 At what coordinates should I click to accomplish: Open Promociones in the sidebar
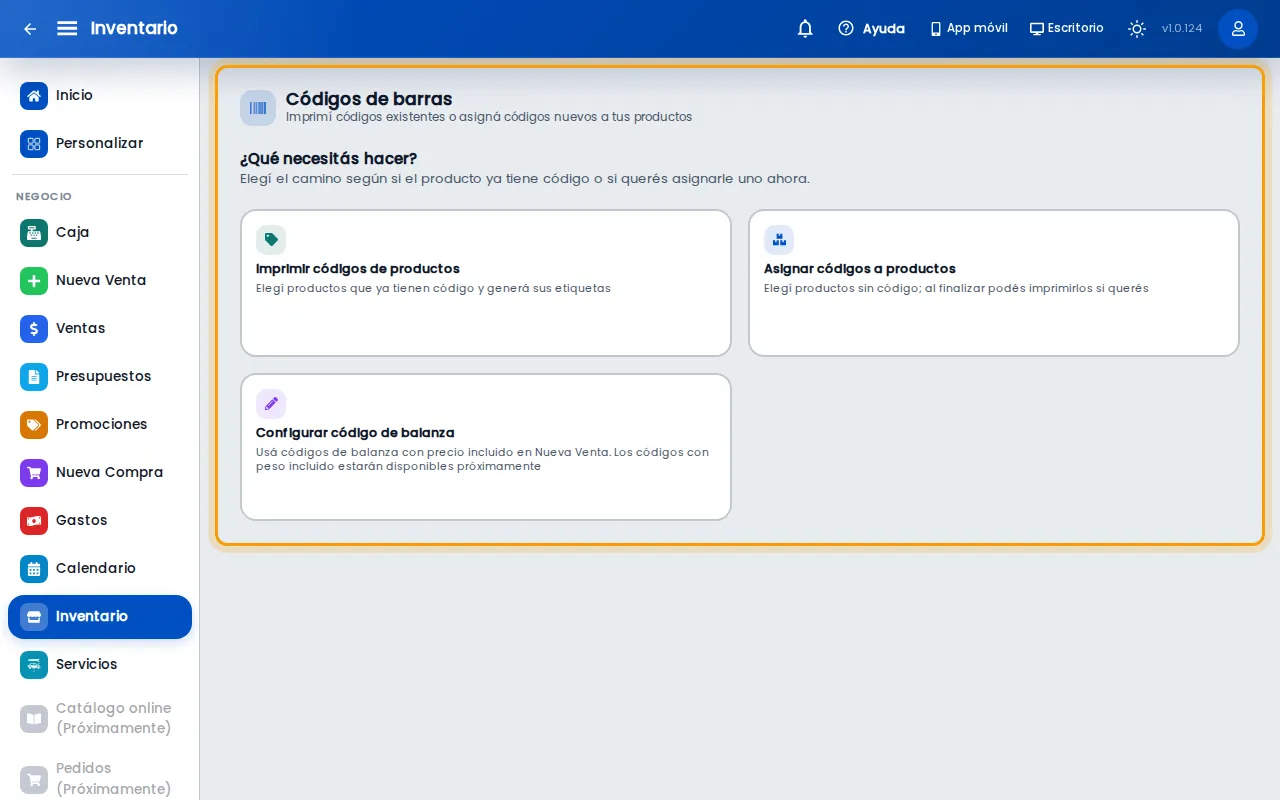click(x=100, y=425)
